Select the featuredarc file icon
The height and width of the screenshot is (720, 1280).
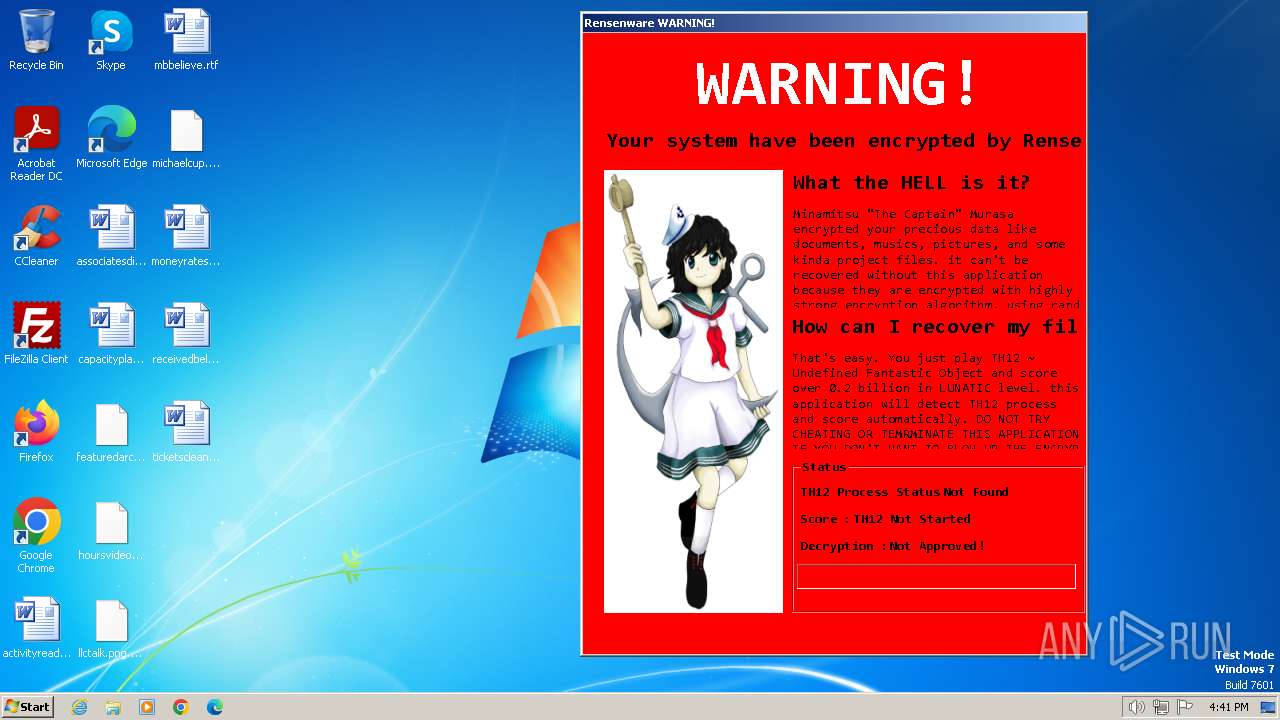click(x=111, y=431)
